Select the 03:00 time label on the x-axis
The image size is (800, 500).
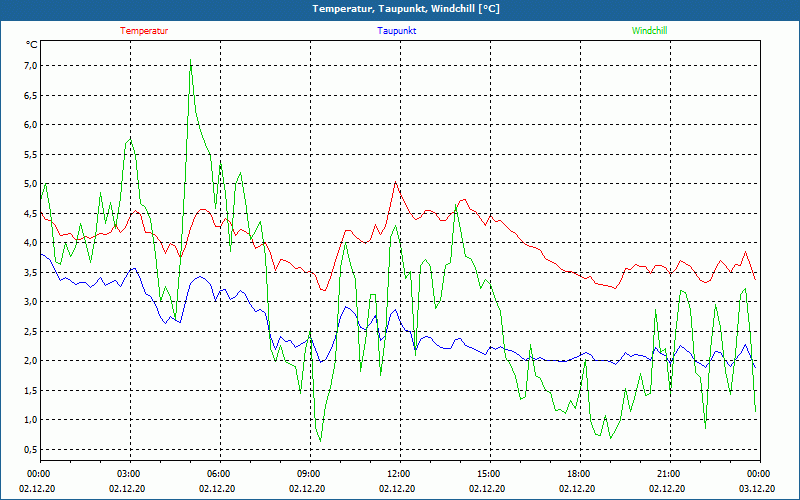pyautogui.click(x=129, y=474)
